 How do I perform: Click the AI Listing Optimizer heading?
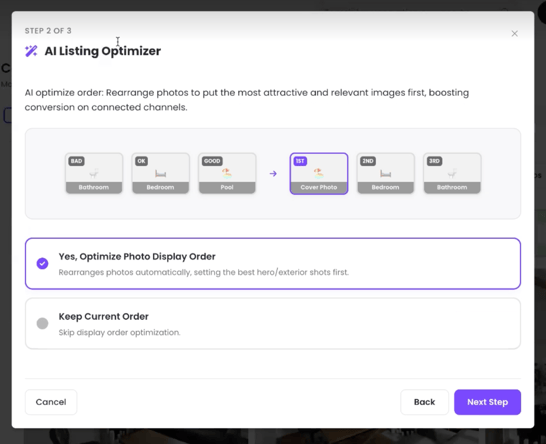[x=103, y=51]
